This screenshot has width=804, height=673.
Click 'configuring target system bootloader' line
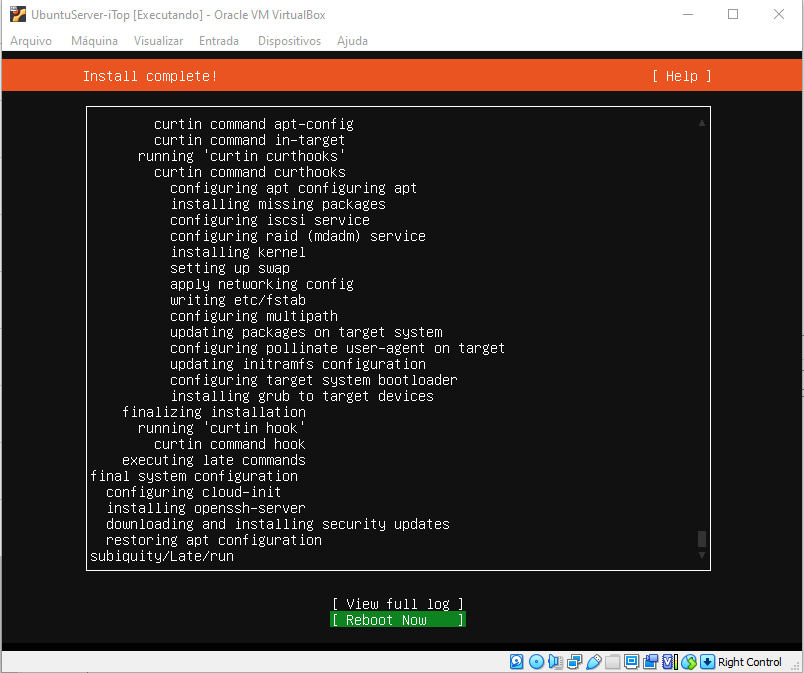(314, 380)
